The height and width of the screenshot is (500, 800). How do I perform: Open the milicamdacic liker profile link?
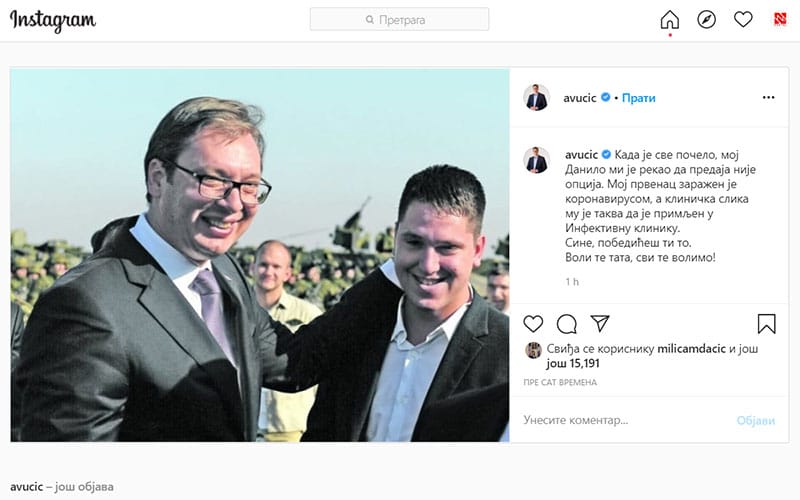click(x=691, y=349)
